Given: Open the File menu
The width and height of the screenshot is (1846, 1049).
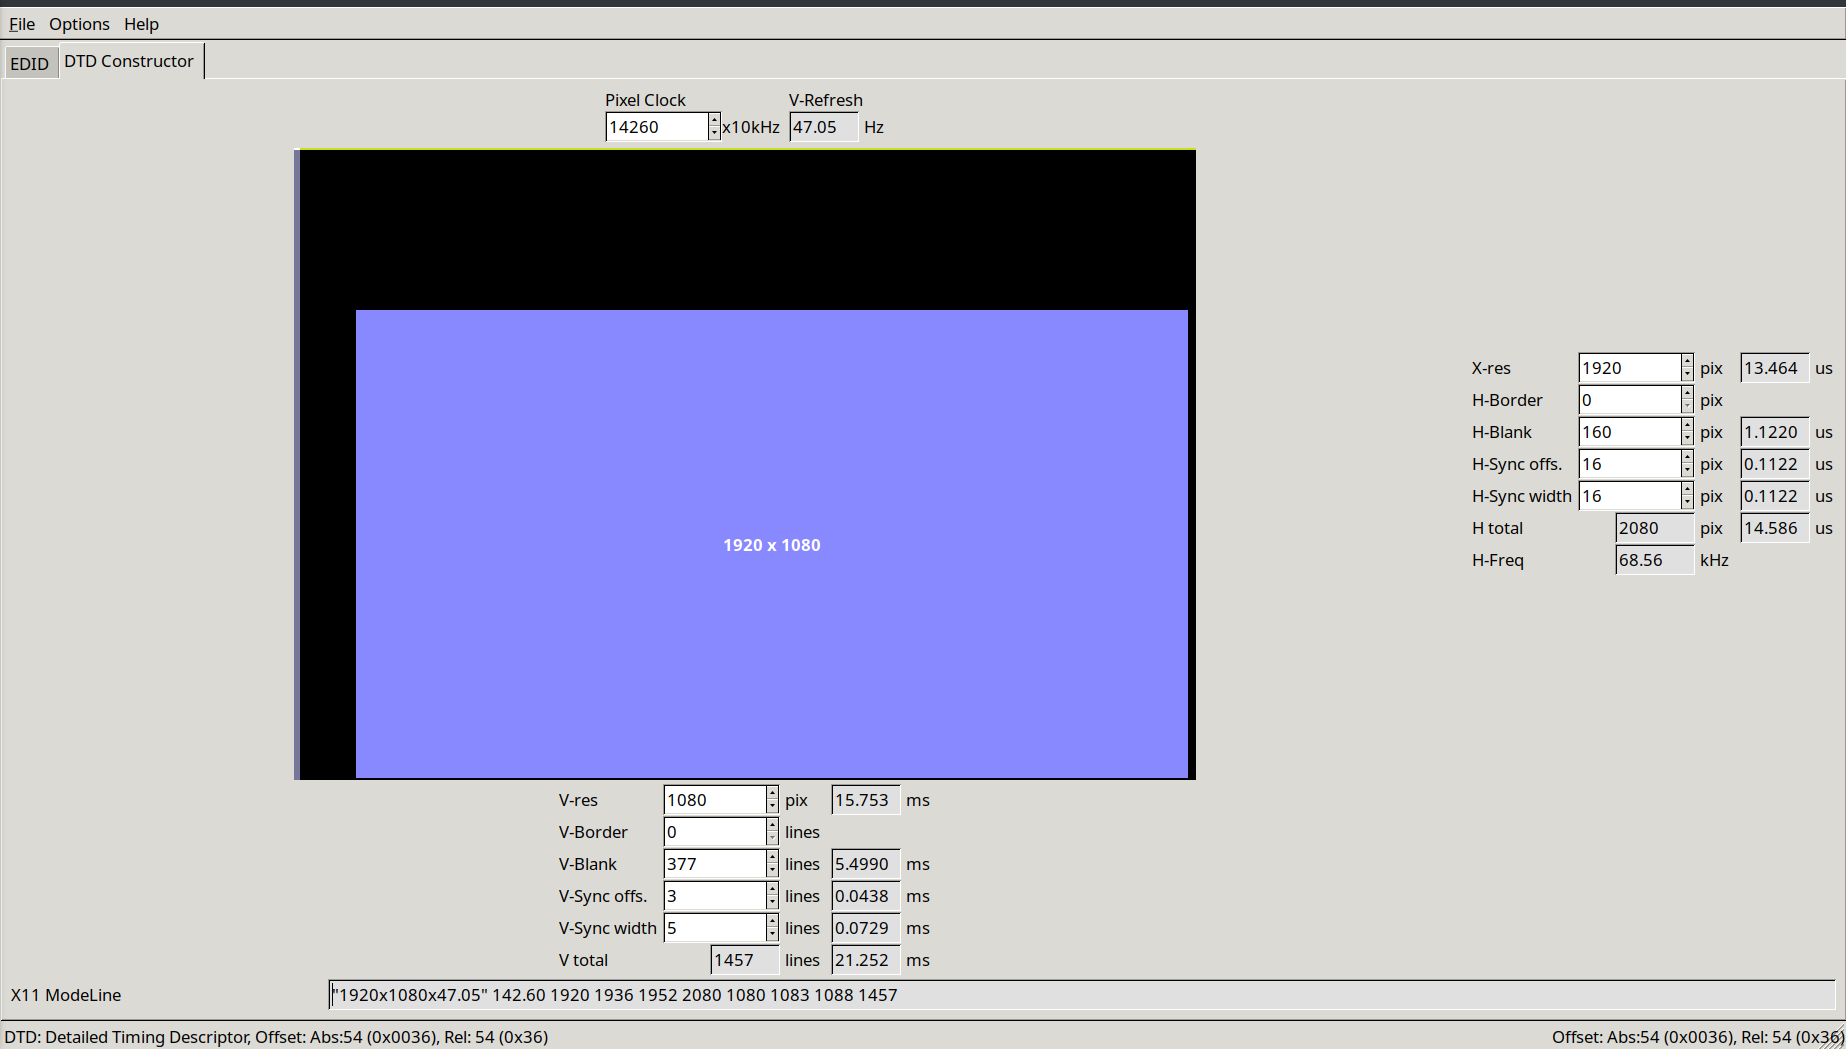Looking at the screenshot, I should (x=22, y=24).
